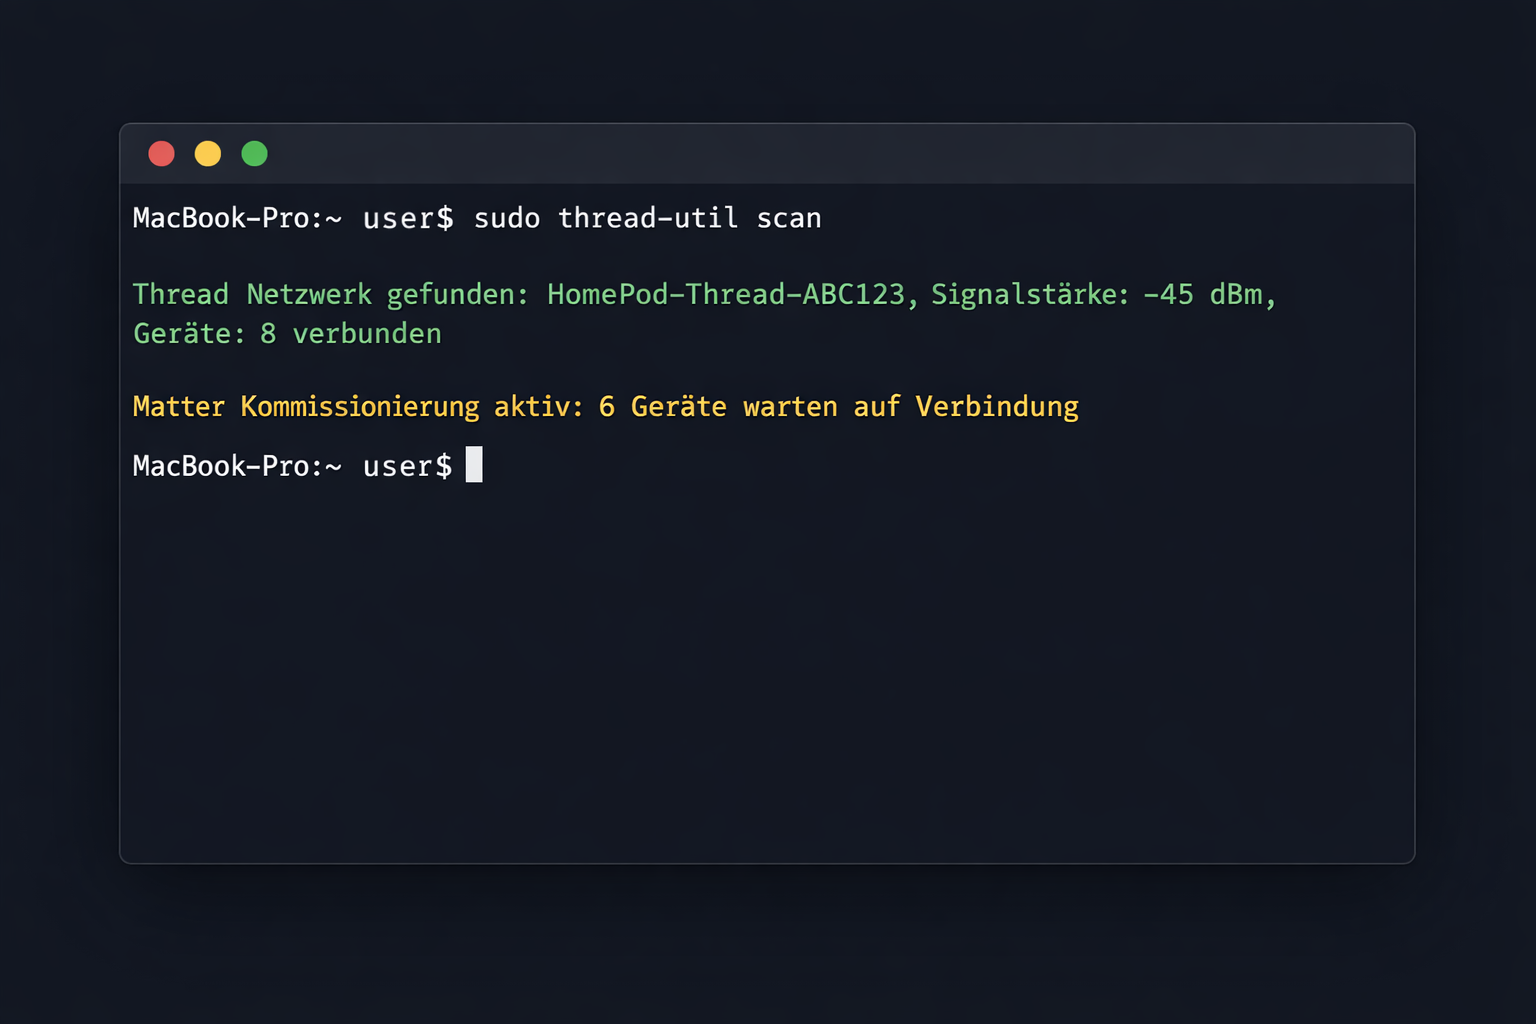Screen dimensions: 1536x1024
Task: Select the command text 'sudo thread-util scan'
Action: point(647,218)
